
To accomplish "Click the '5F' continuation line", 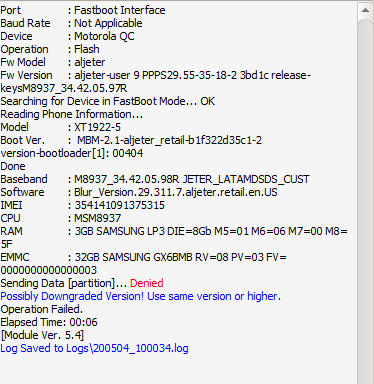I will [7, 244].
